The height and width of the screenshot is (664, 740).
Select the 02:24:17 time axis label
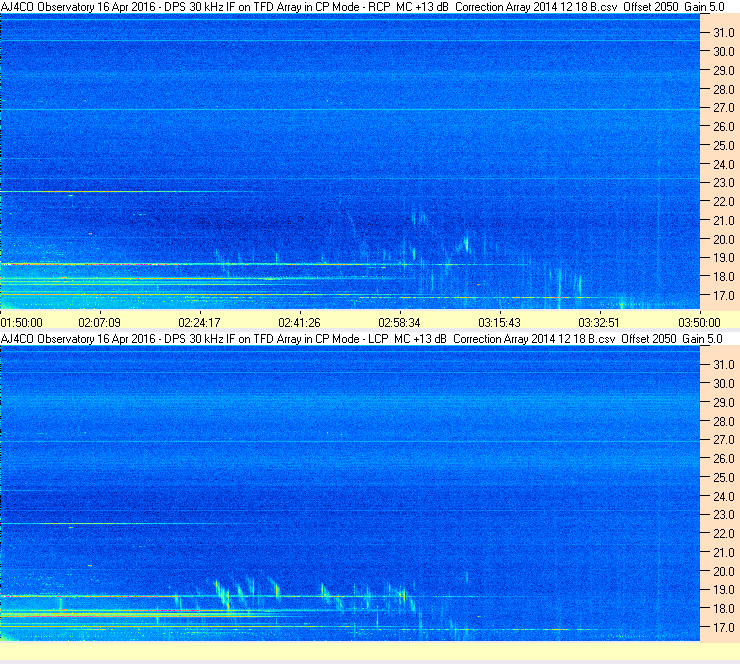coord(200,323)
